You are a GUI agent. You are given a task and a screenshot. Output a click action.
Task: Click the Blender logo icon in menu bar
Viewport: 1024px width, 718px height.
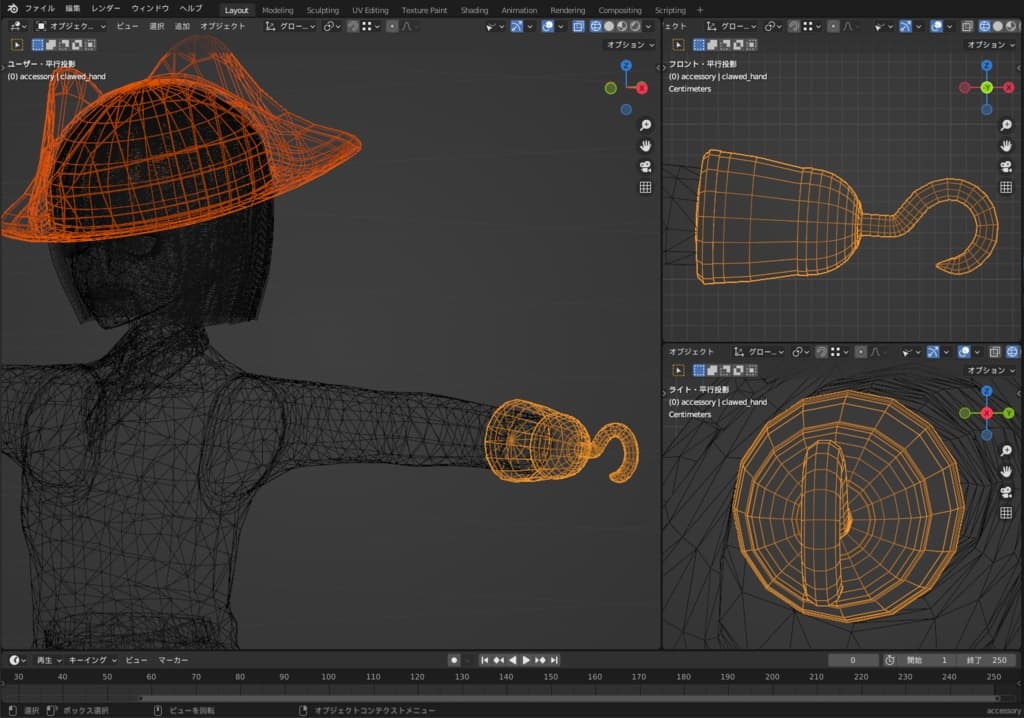pos(12,9)
